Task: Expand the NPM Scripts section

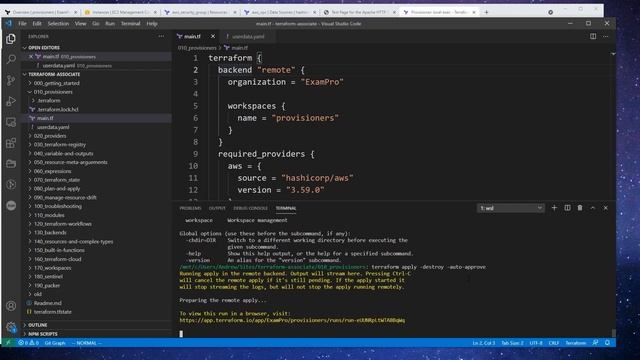Action: pyautogui.click(x=42, y=334)
